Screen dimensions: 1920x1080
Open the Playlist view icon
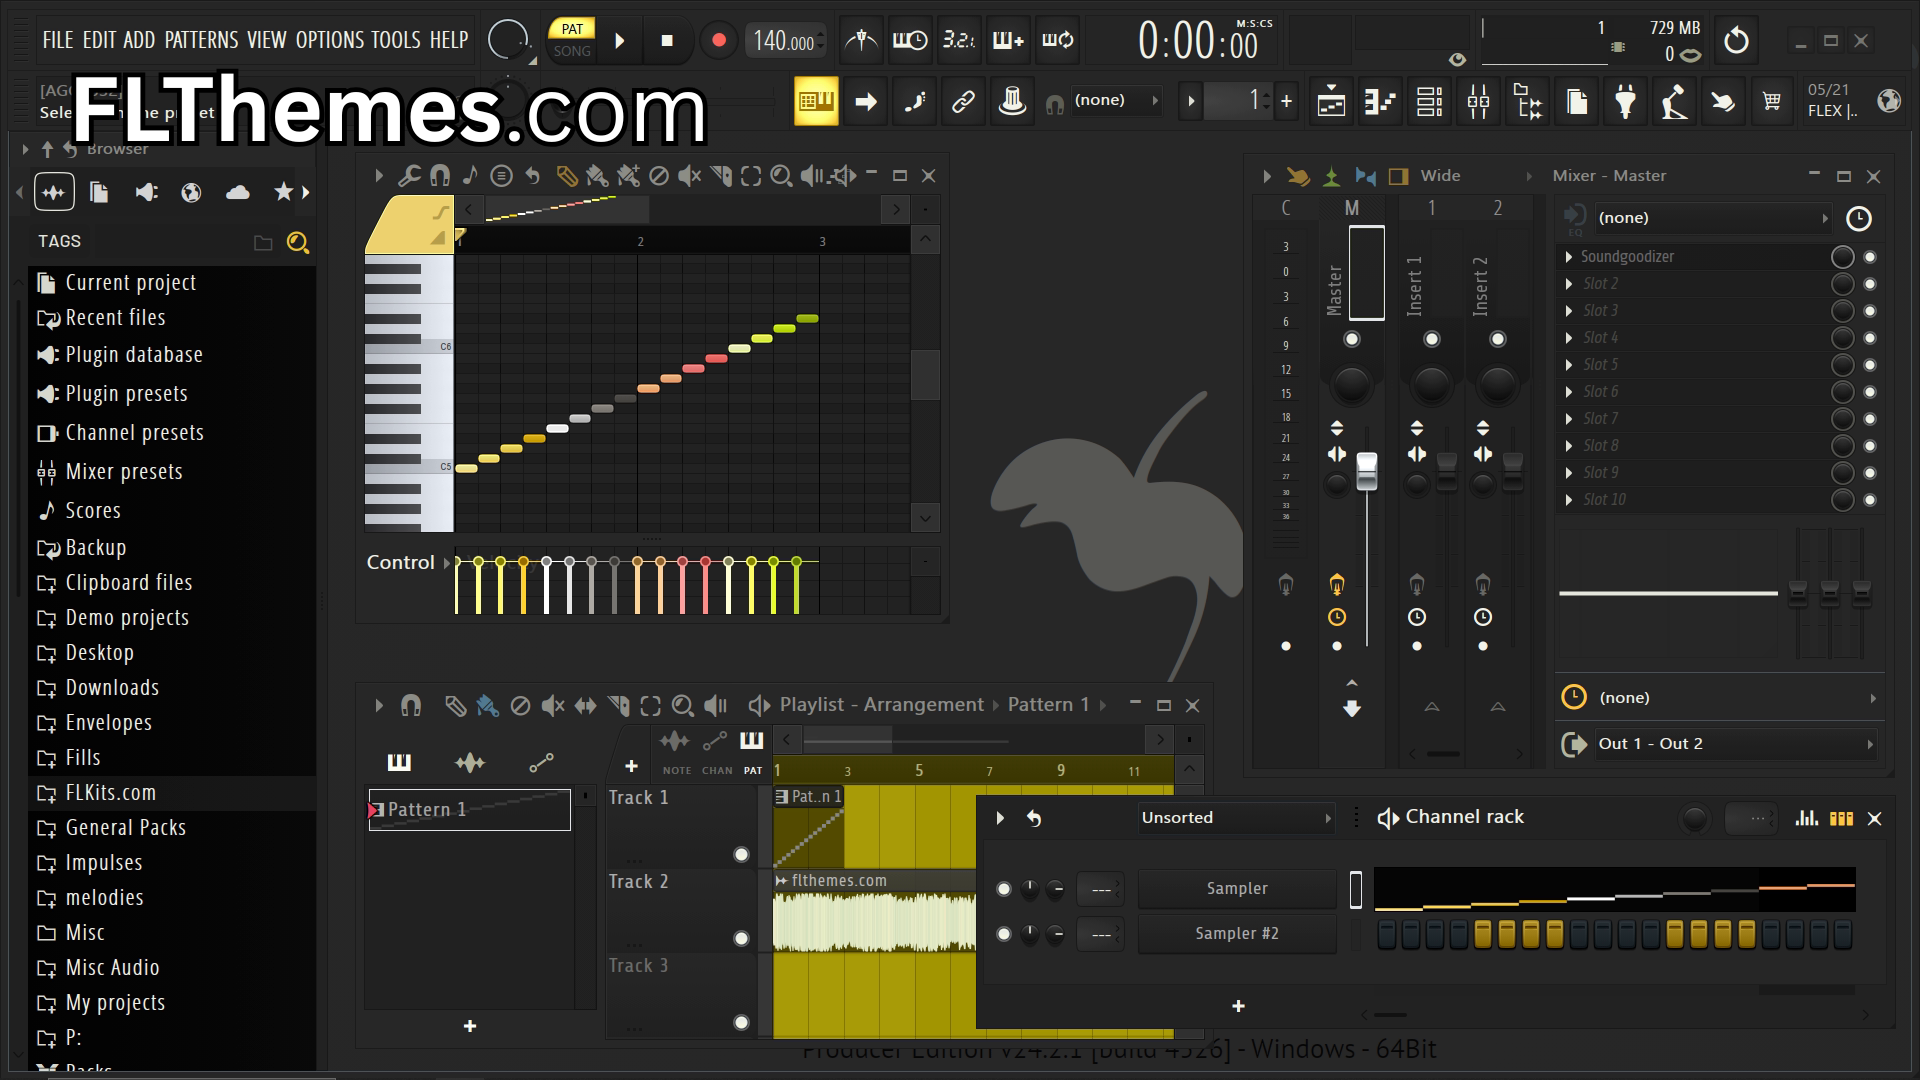[1331, 101]
